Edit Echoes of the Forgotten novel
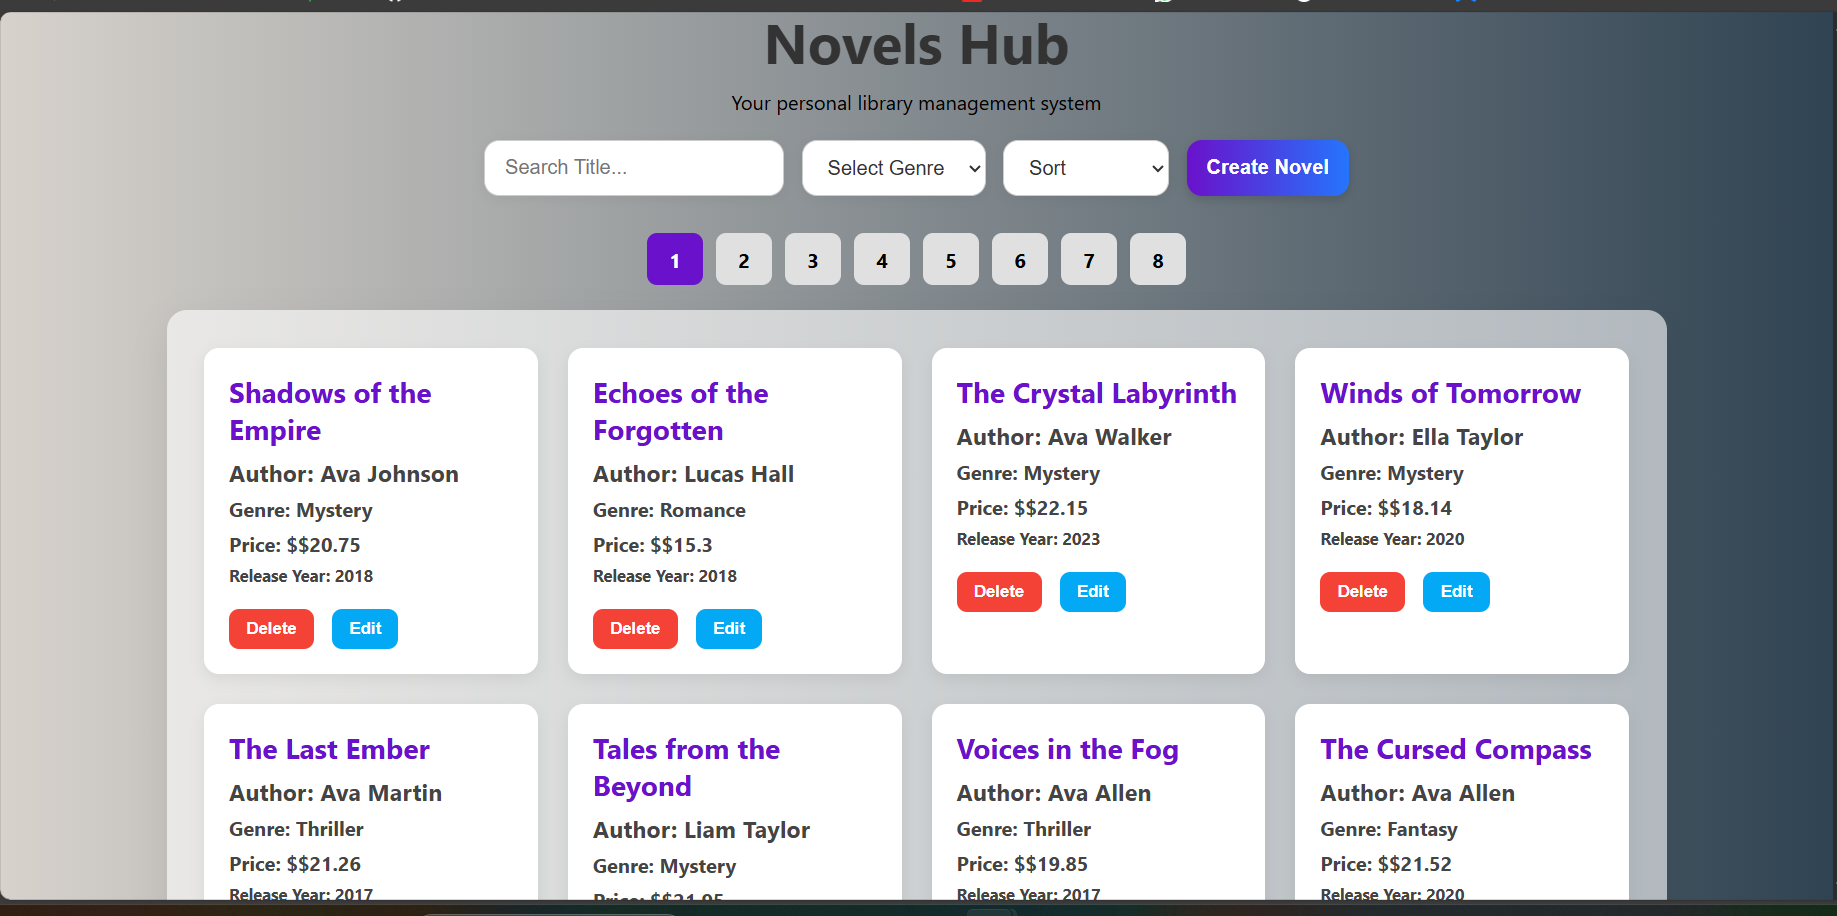This screenshot has height=916, width=1837. [x=729, y=629]
